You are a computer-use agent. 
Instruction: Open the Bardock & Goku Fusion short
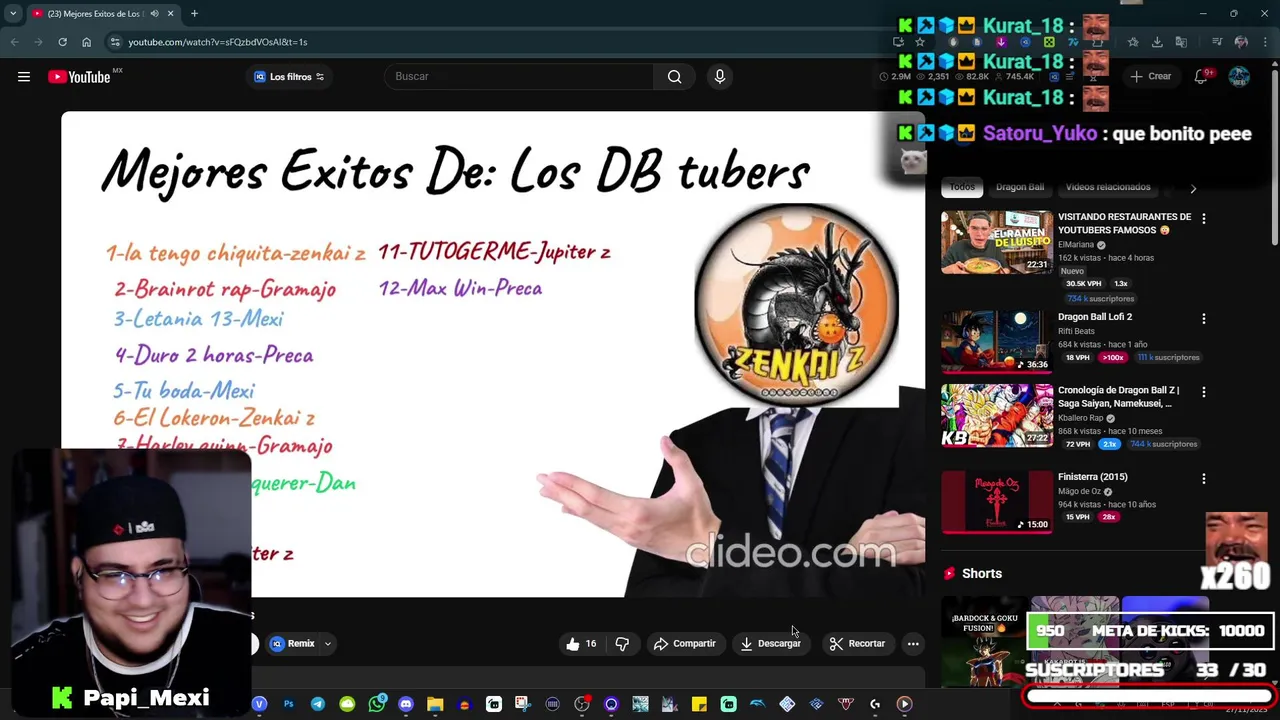[x=984, y=642]
